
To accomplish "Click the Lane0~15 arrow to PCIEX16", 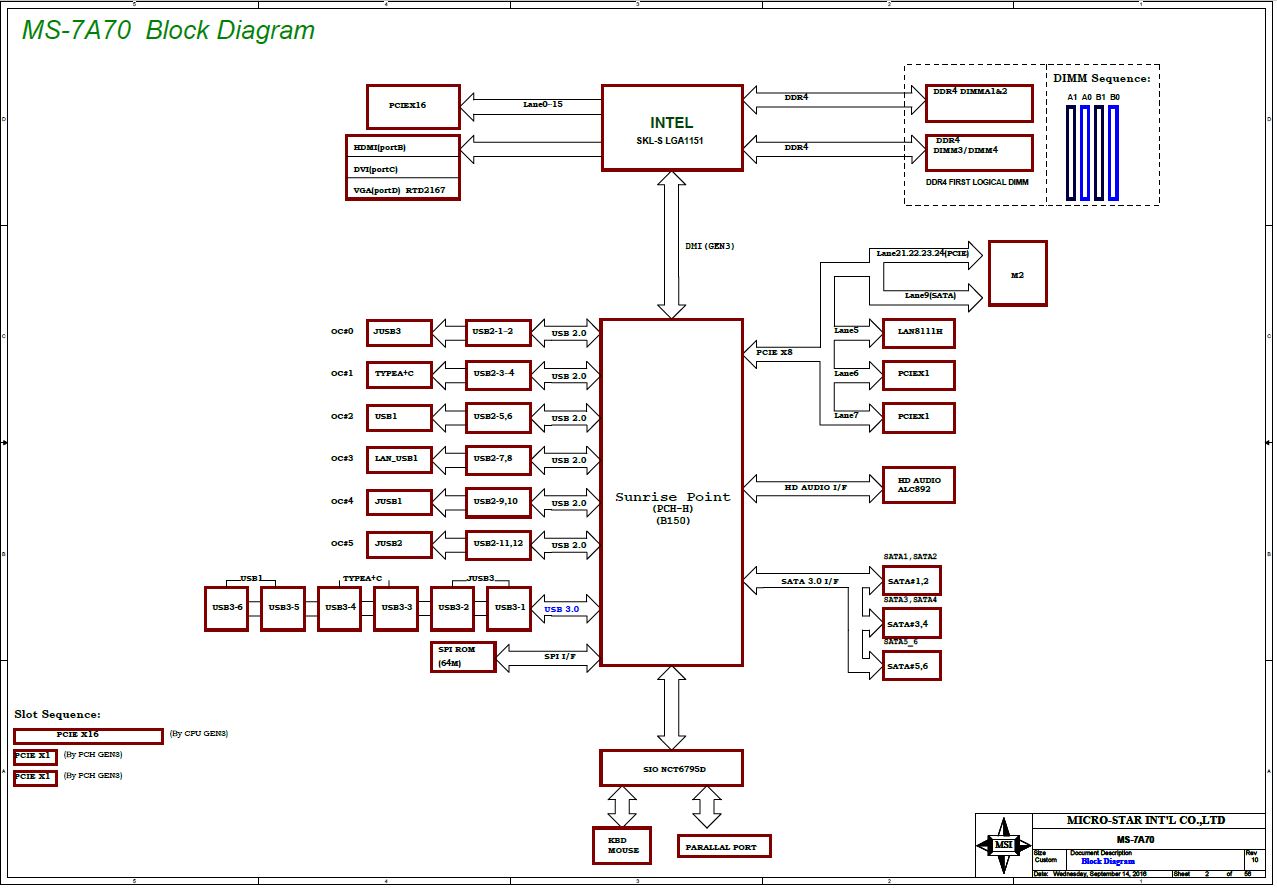I will click(x=530, y=105).
